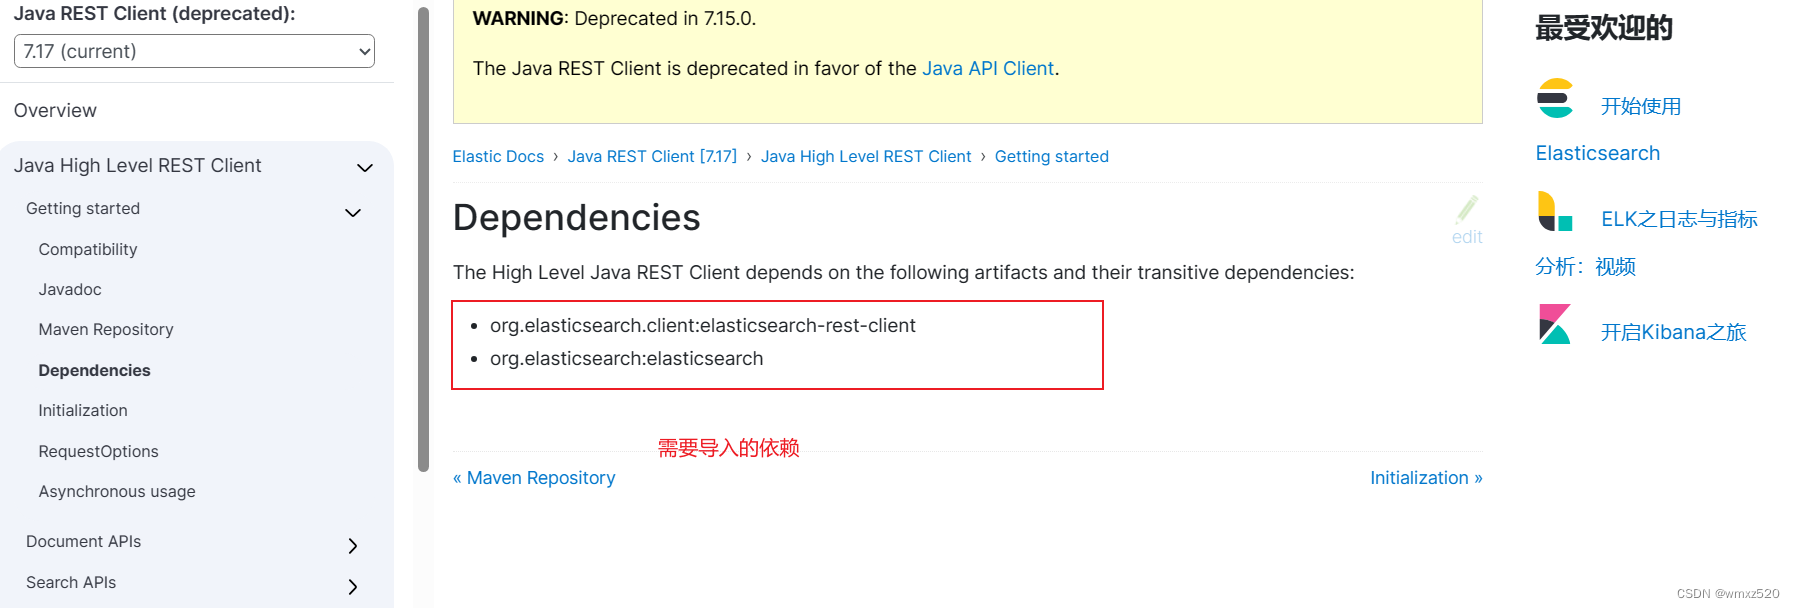1795x608 pixels.
Task: Go to the next page, Initialization »
Action: pyautogui.click(x=1426, y=478)
